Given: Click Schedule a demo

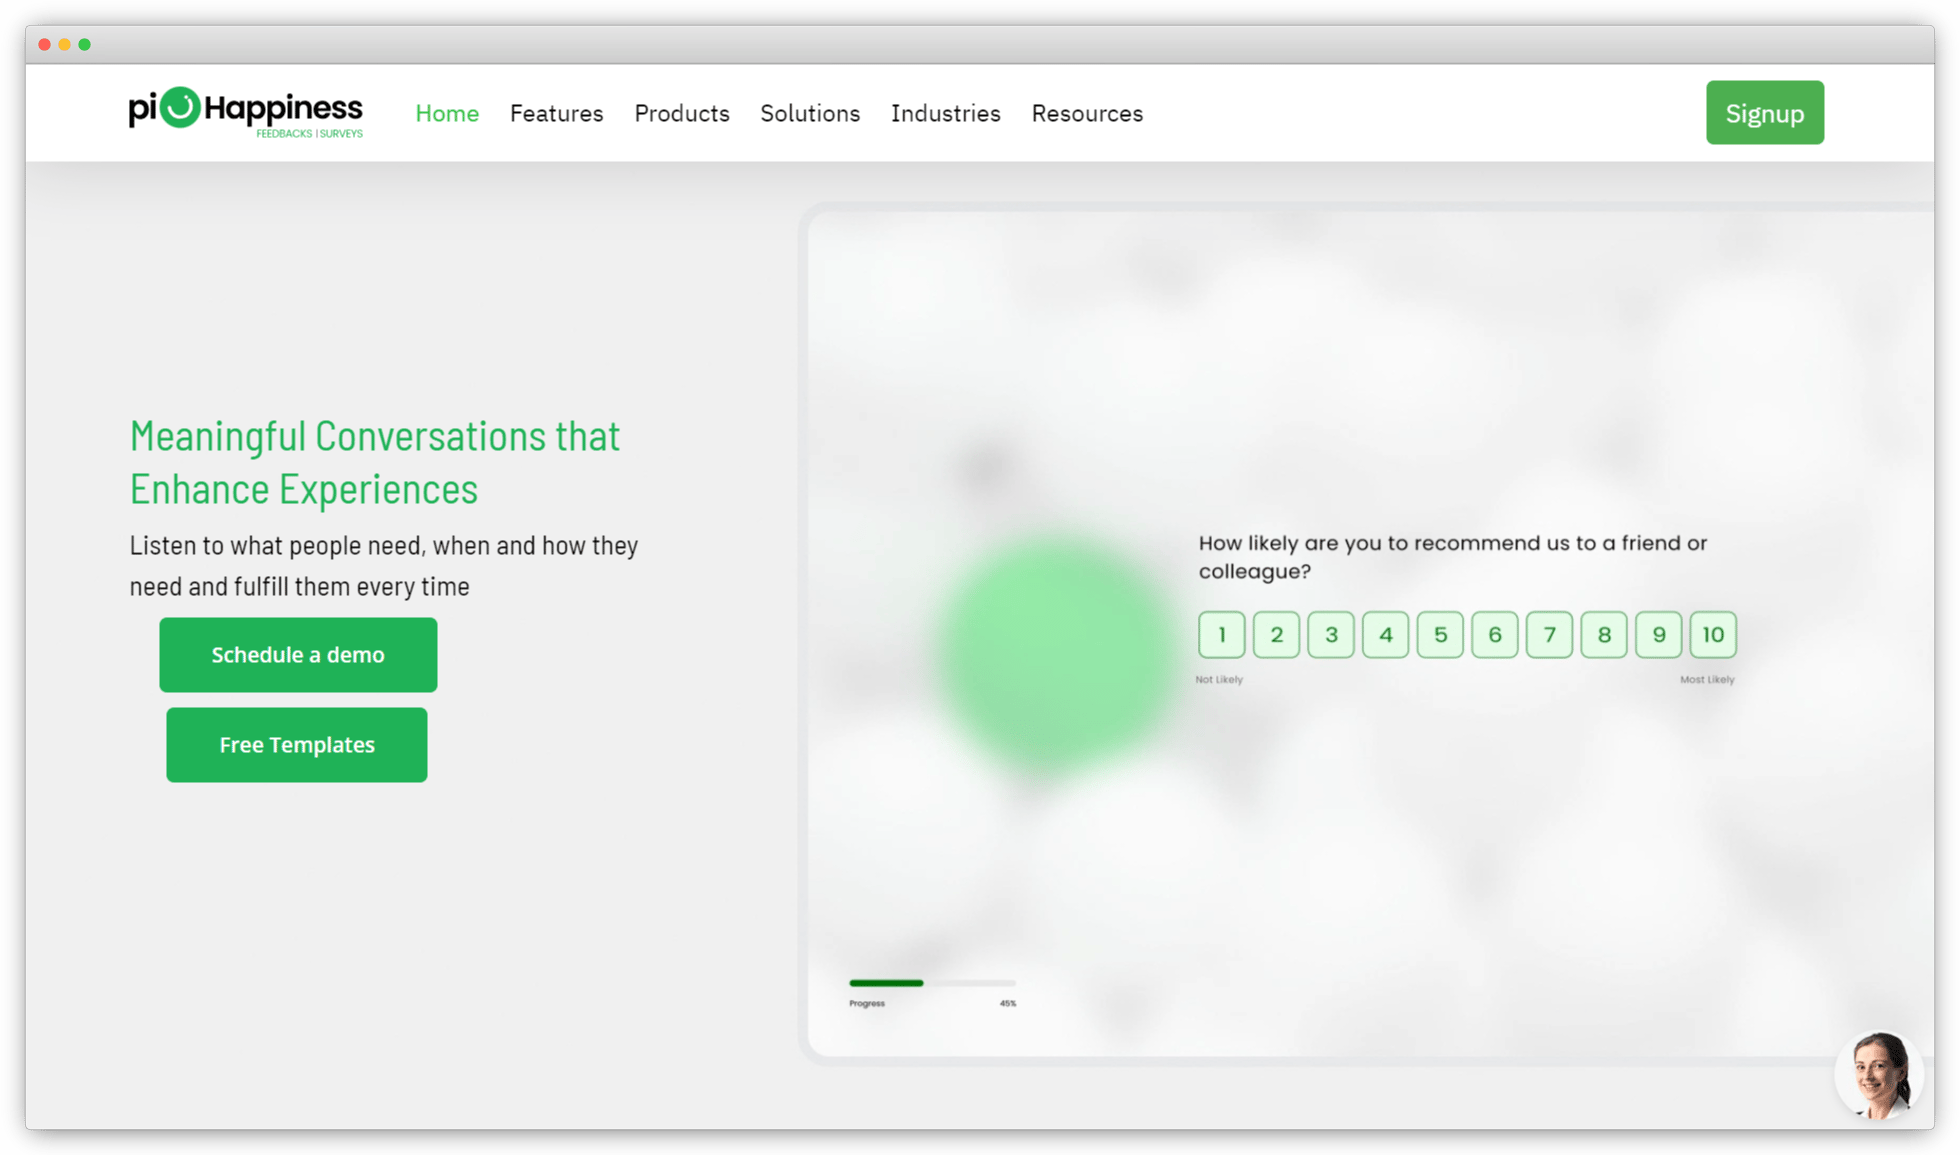Looking at the screenshot, I should point(297,655).
